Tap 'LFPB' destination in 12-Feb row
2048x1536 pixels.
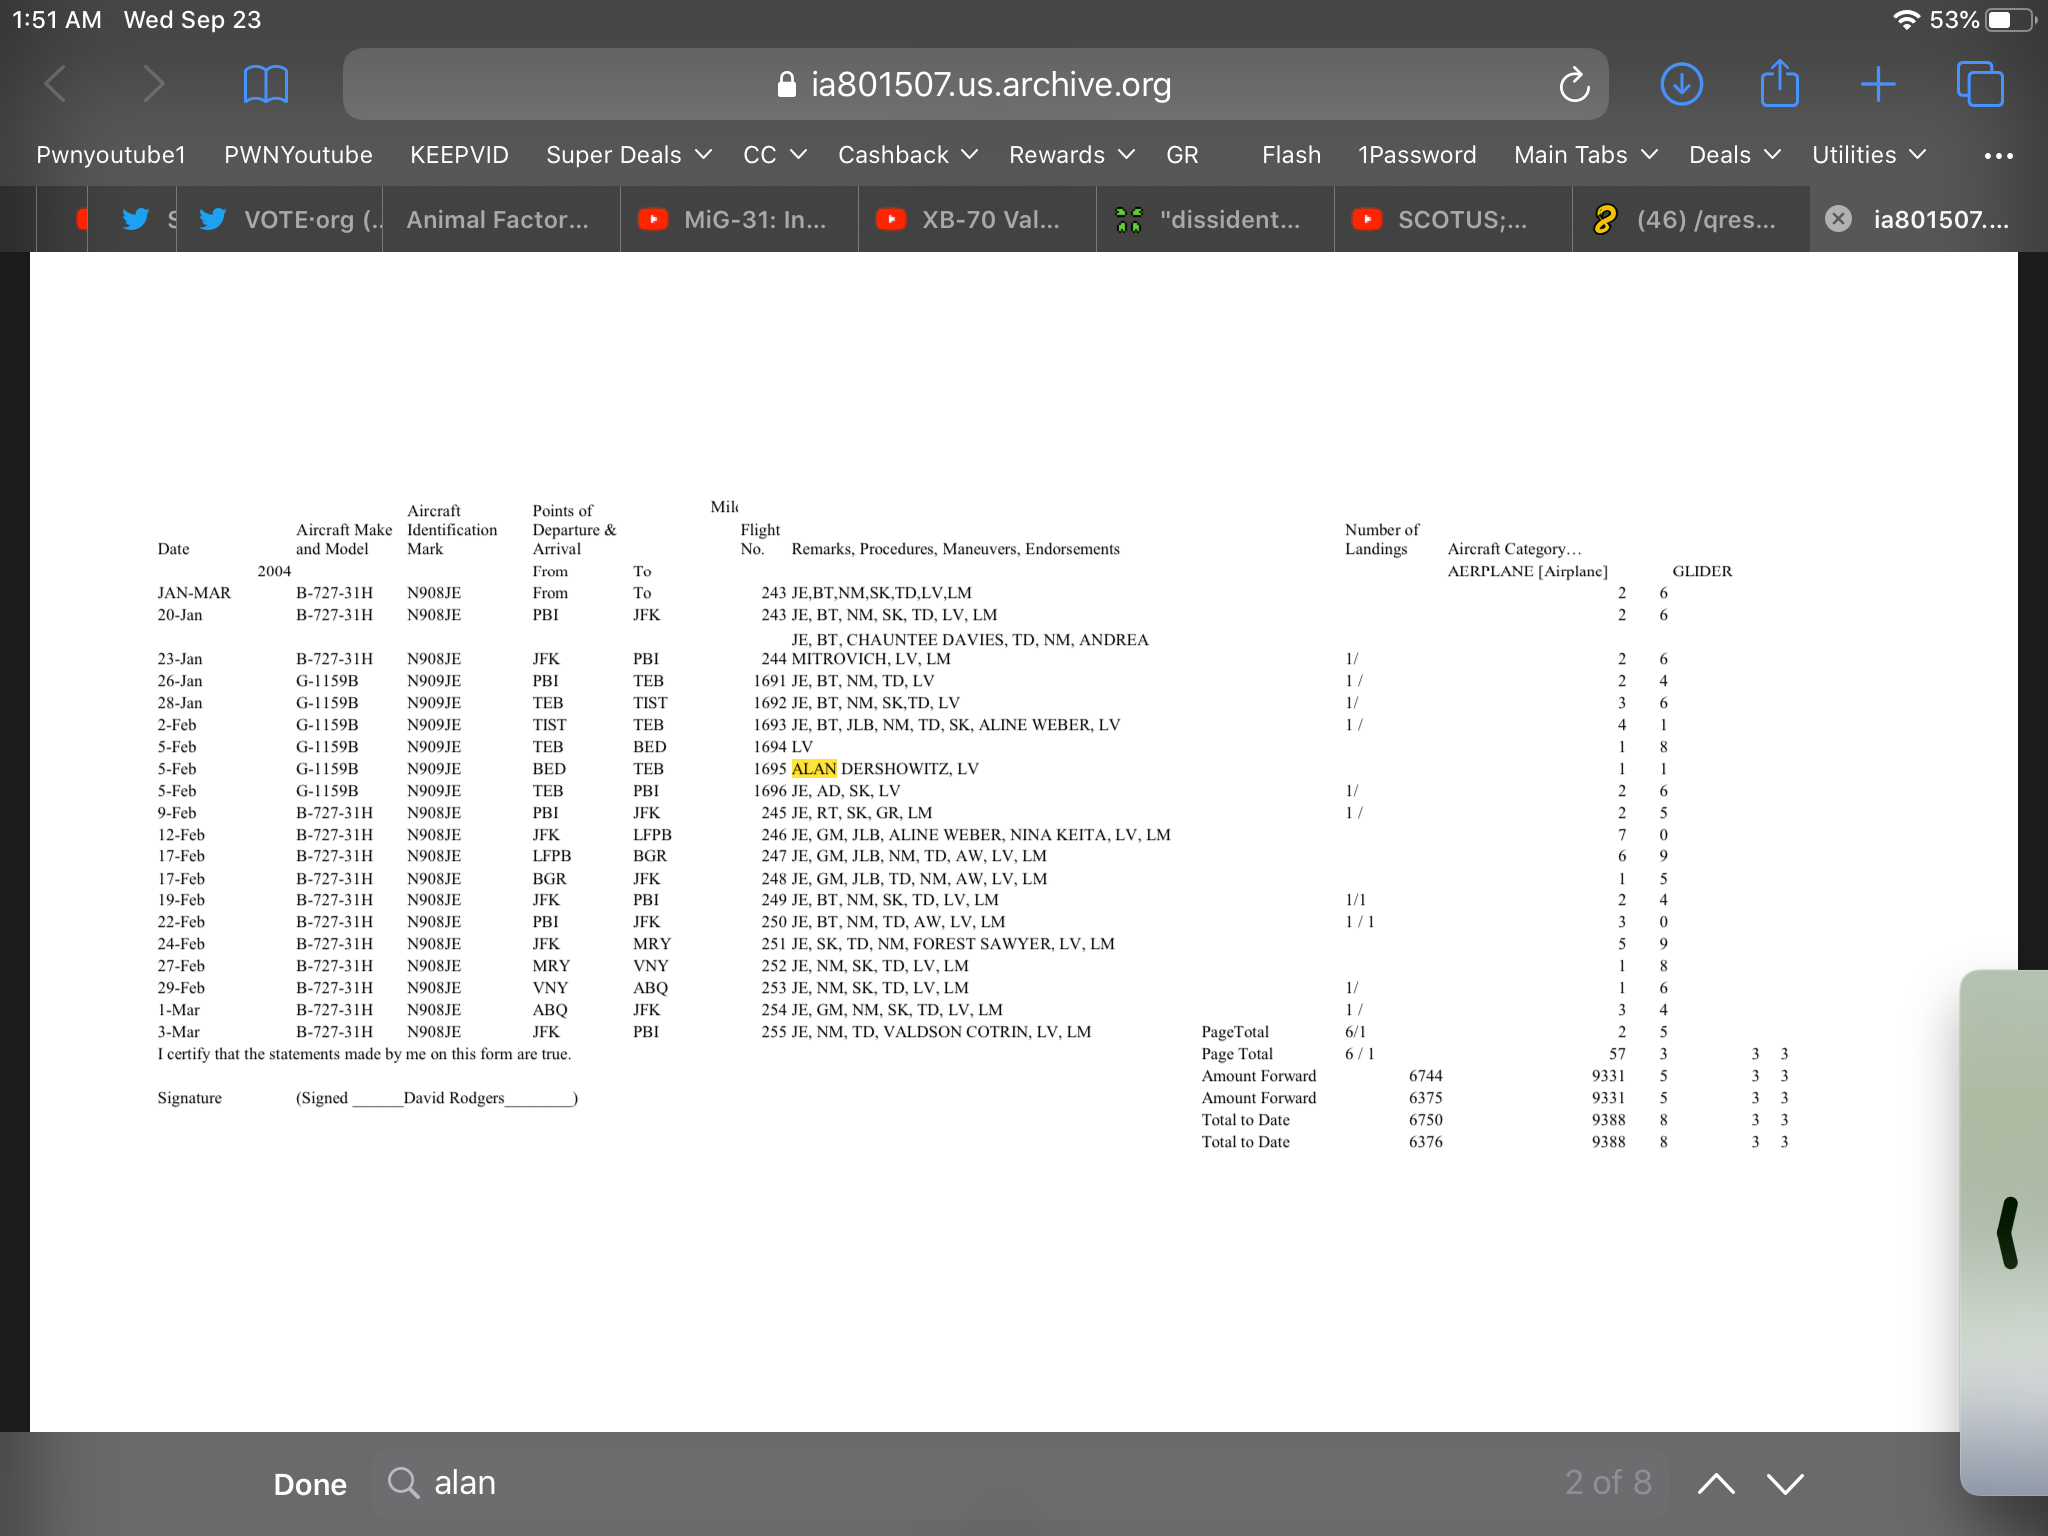click(x=652, y=835)
